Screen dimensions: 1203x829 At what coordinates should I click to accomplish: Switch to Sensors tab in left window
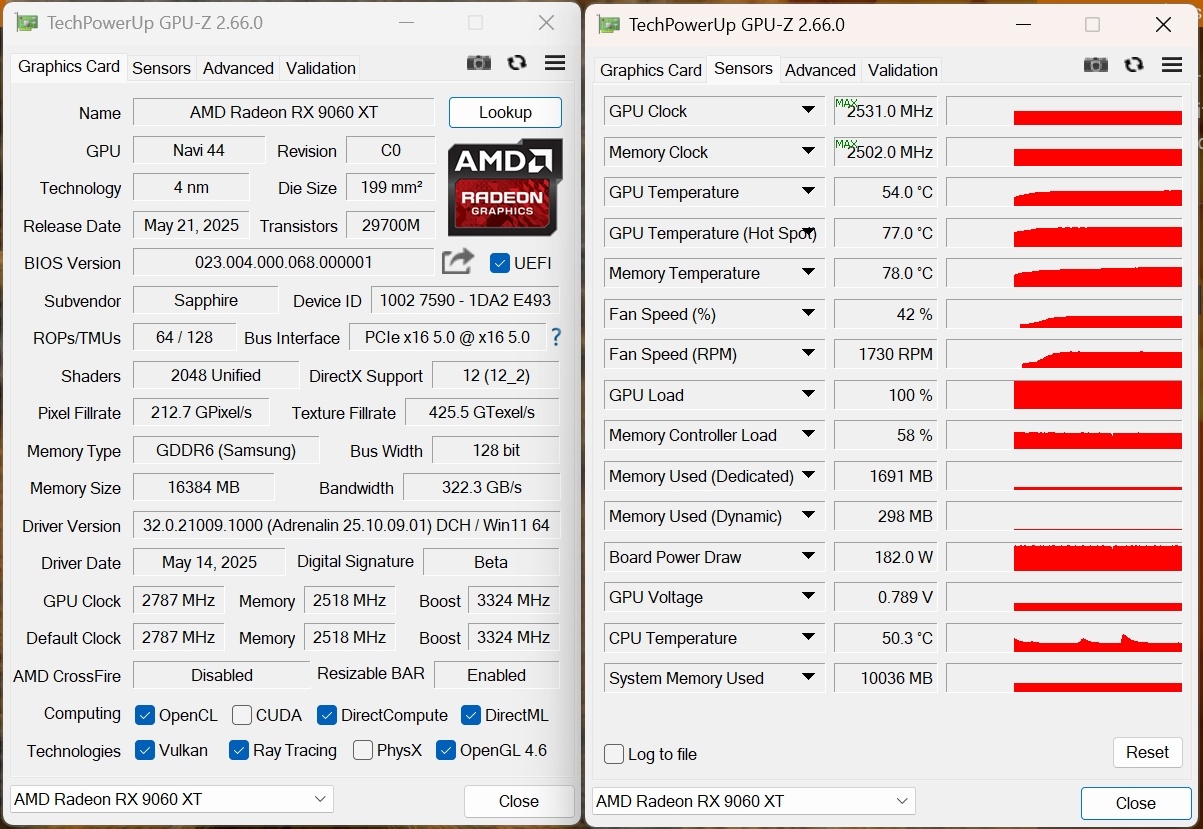161,68
